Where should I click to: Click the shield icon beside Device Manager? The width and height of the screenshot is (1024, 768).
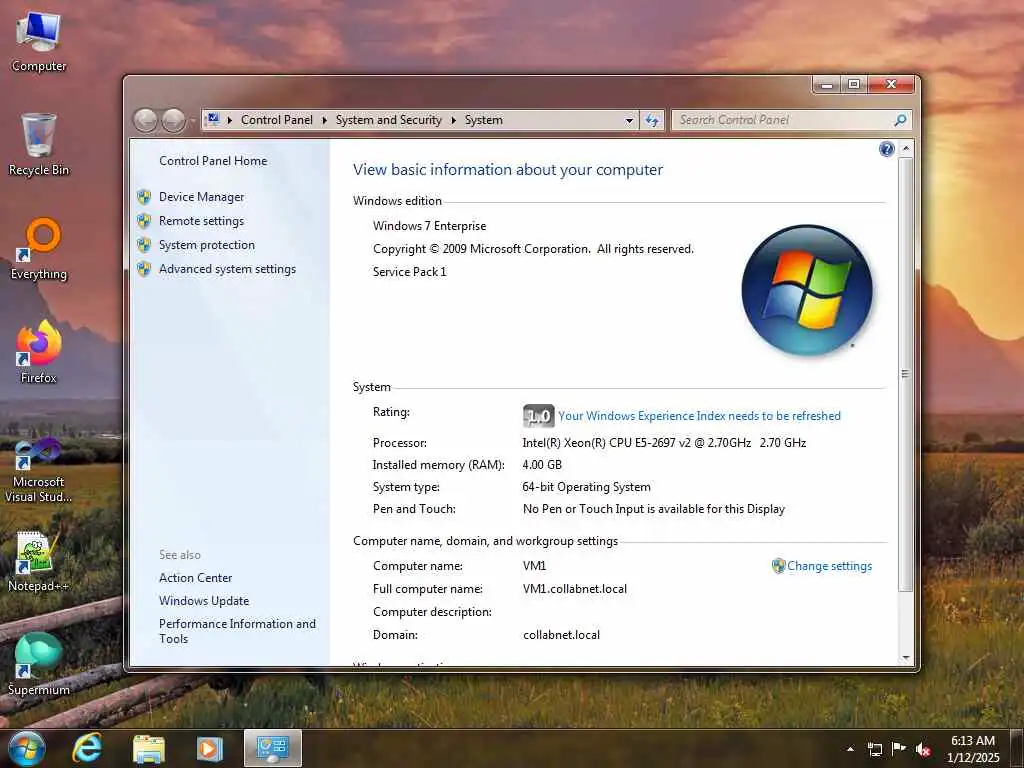pos(144,197)
